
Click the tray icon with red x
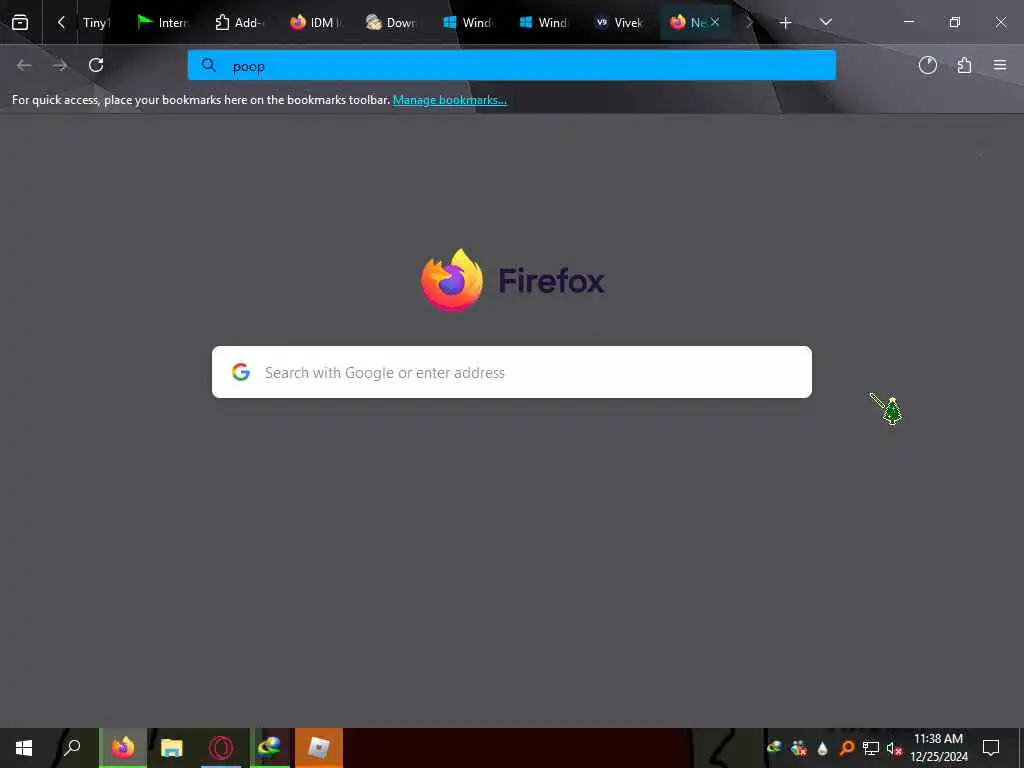tap(798, 748)
